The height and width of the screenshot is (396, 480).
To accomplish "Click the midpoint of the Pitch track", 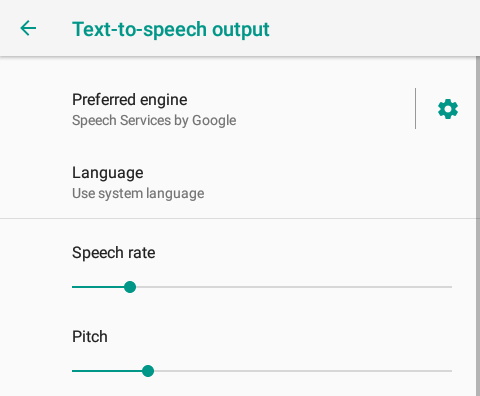I will tap(262, 371).
